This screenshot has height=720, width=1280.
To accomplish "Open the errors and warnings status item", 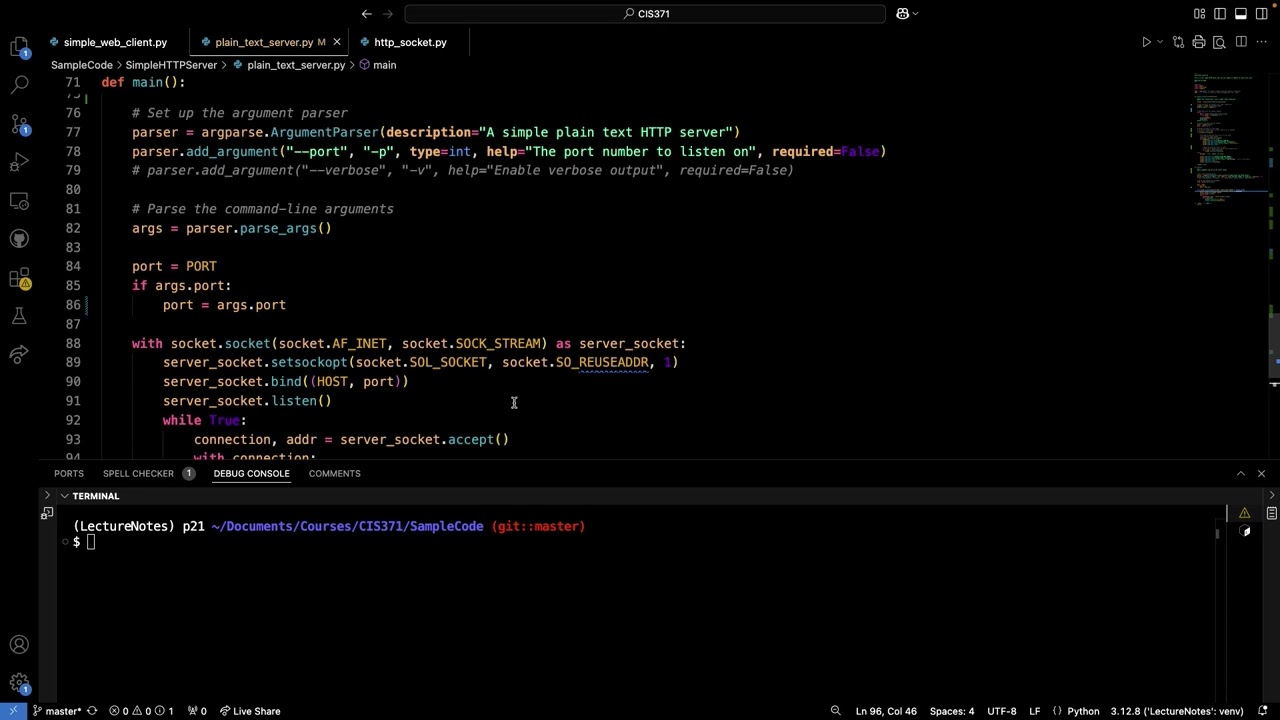I will 141,711.
